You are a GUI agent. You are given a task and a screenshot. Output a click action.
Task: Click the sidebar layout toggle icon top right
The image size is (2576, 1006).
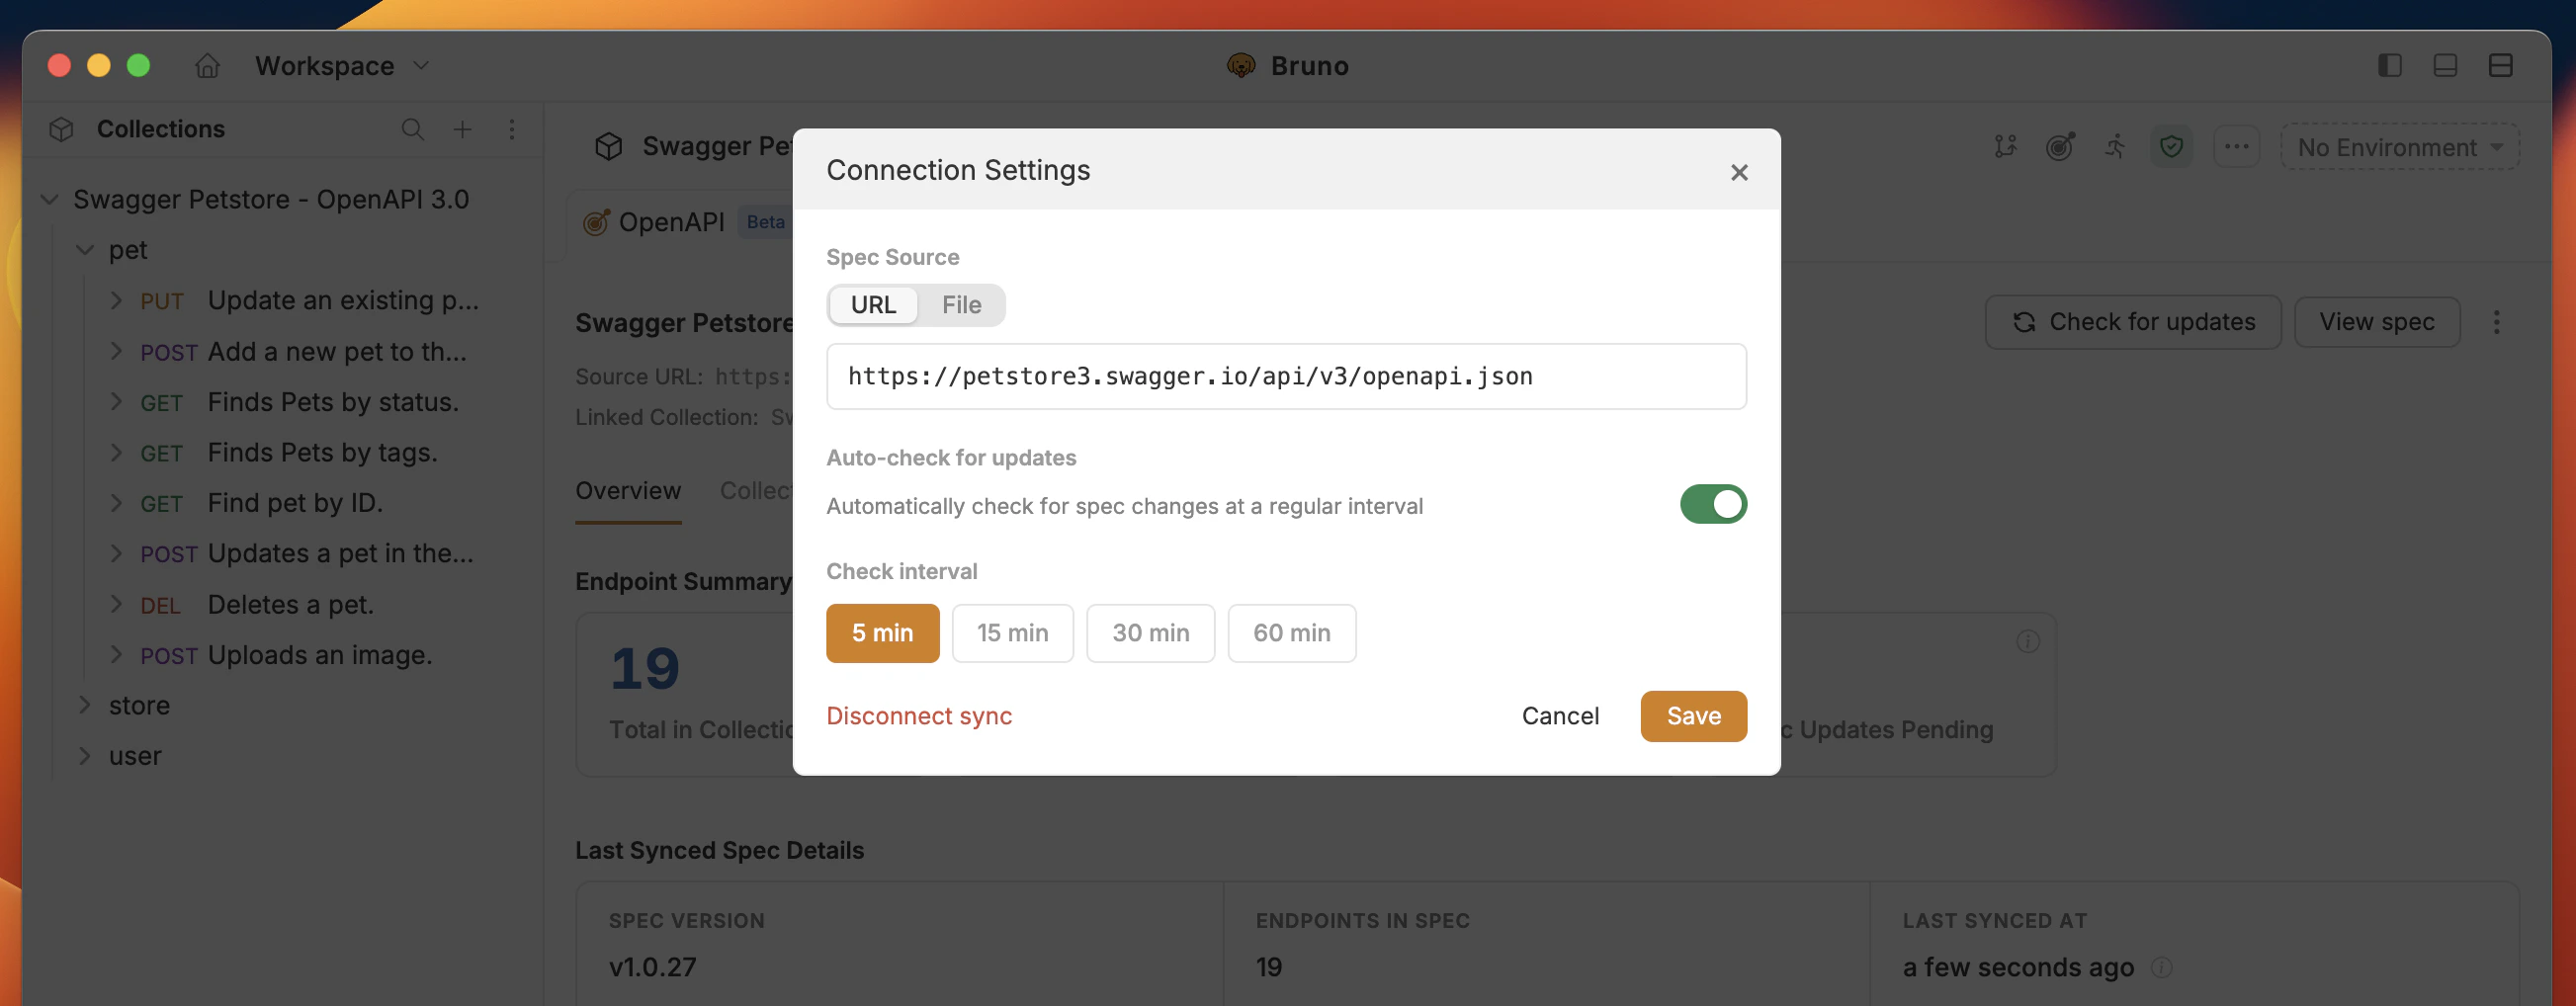(2389, 65)
